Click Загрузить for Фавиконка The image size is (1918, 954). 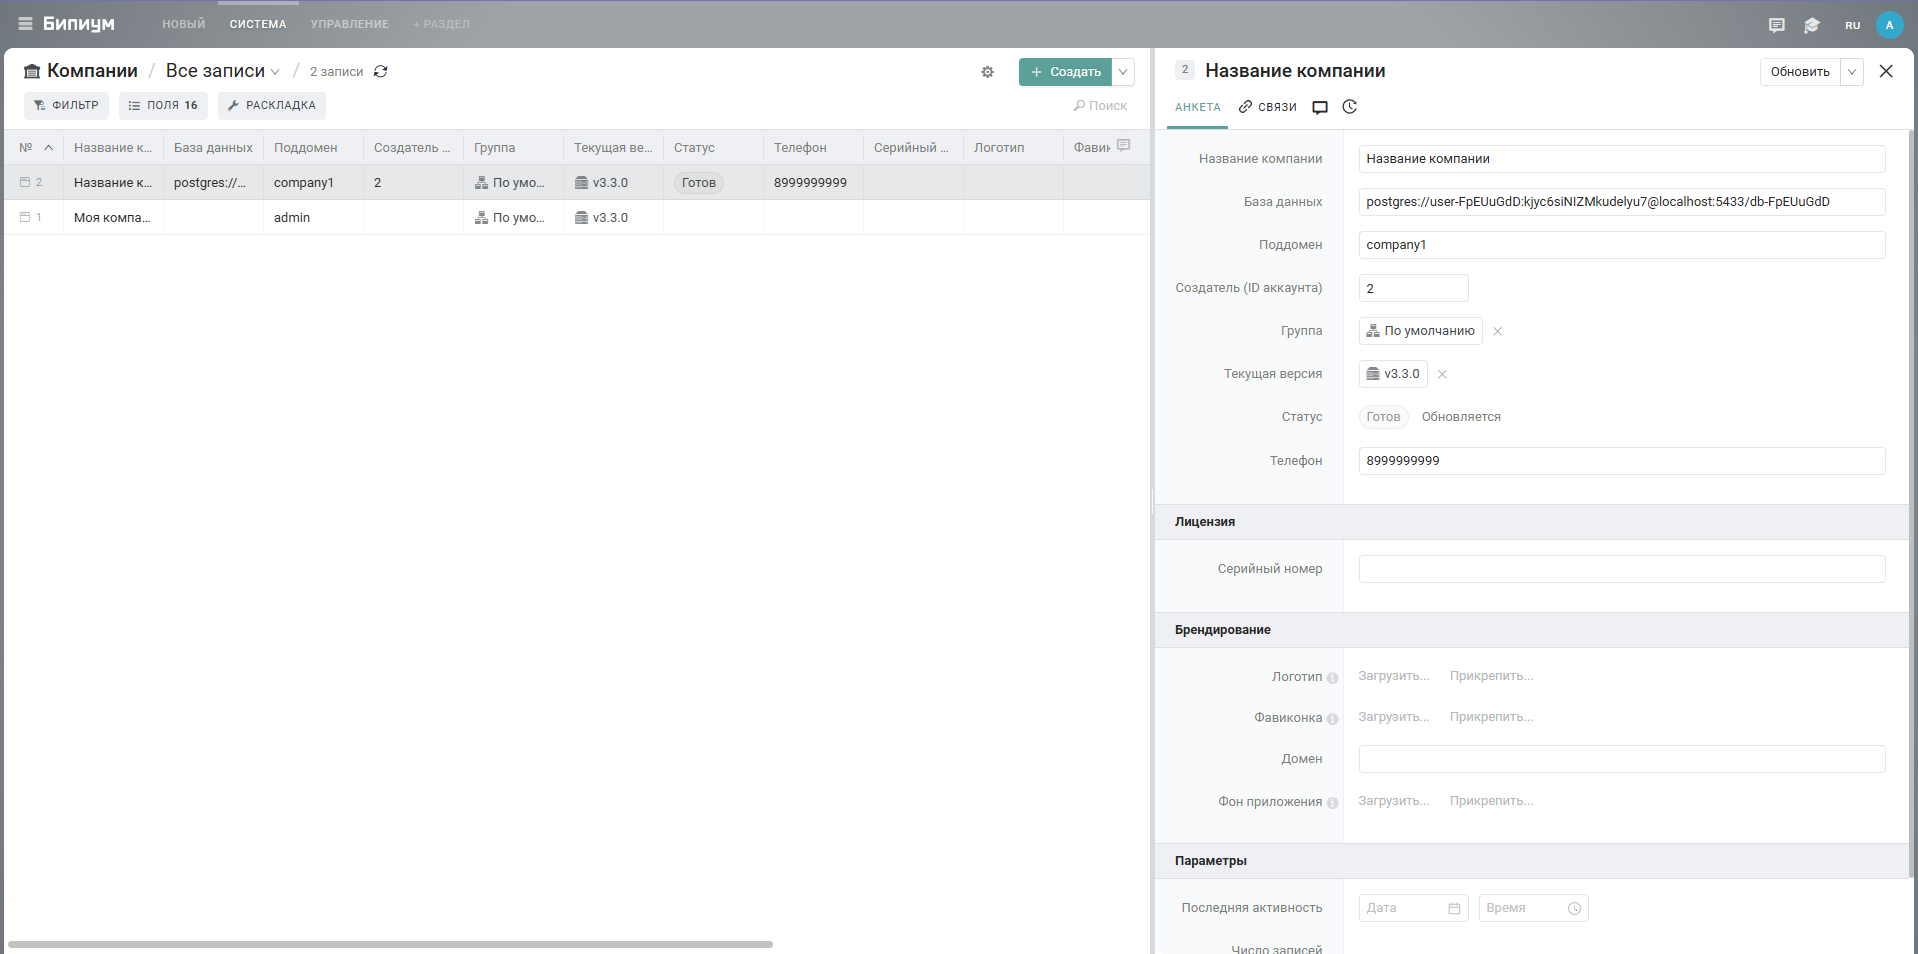click(x=1393, y=717)
